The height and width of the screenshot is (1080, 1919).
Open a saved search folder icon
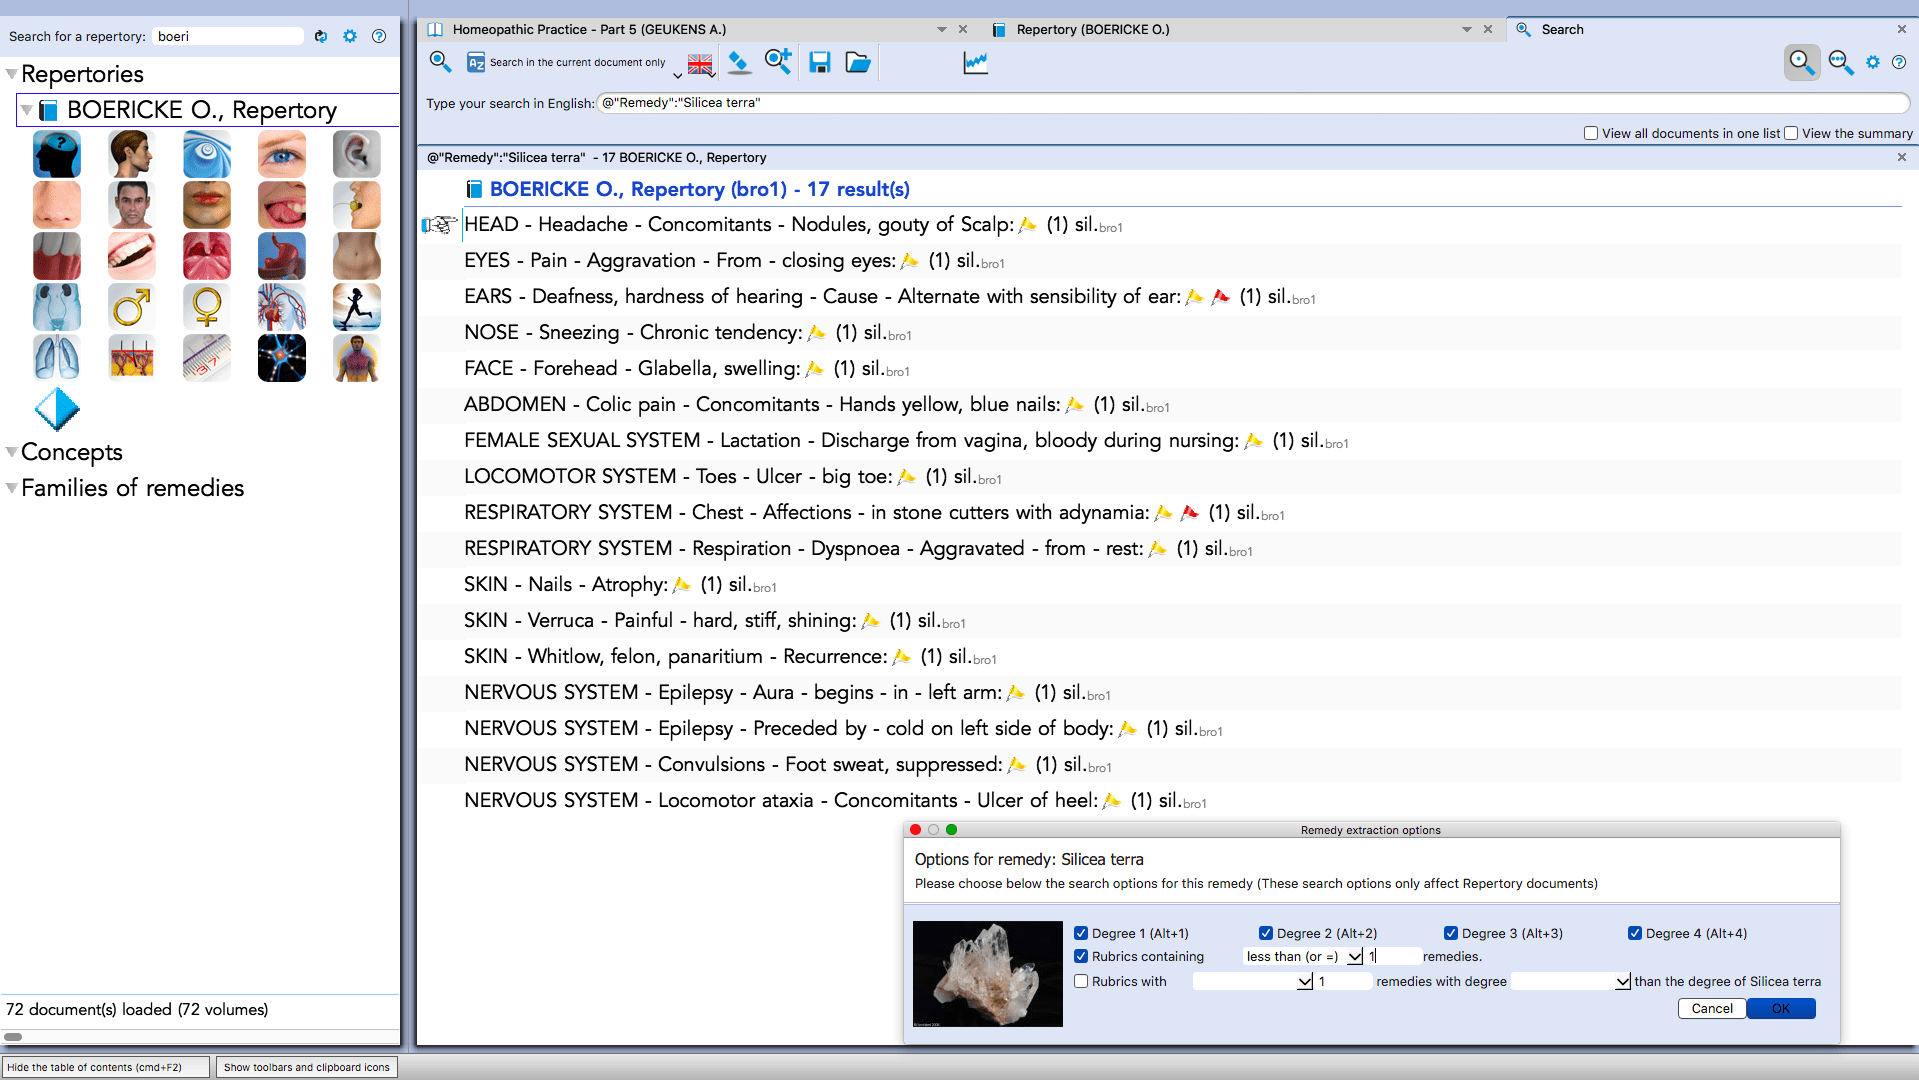[858, 62]
